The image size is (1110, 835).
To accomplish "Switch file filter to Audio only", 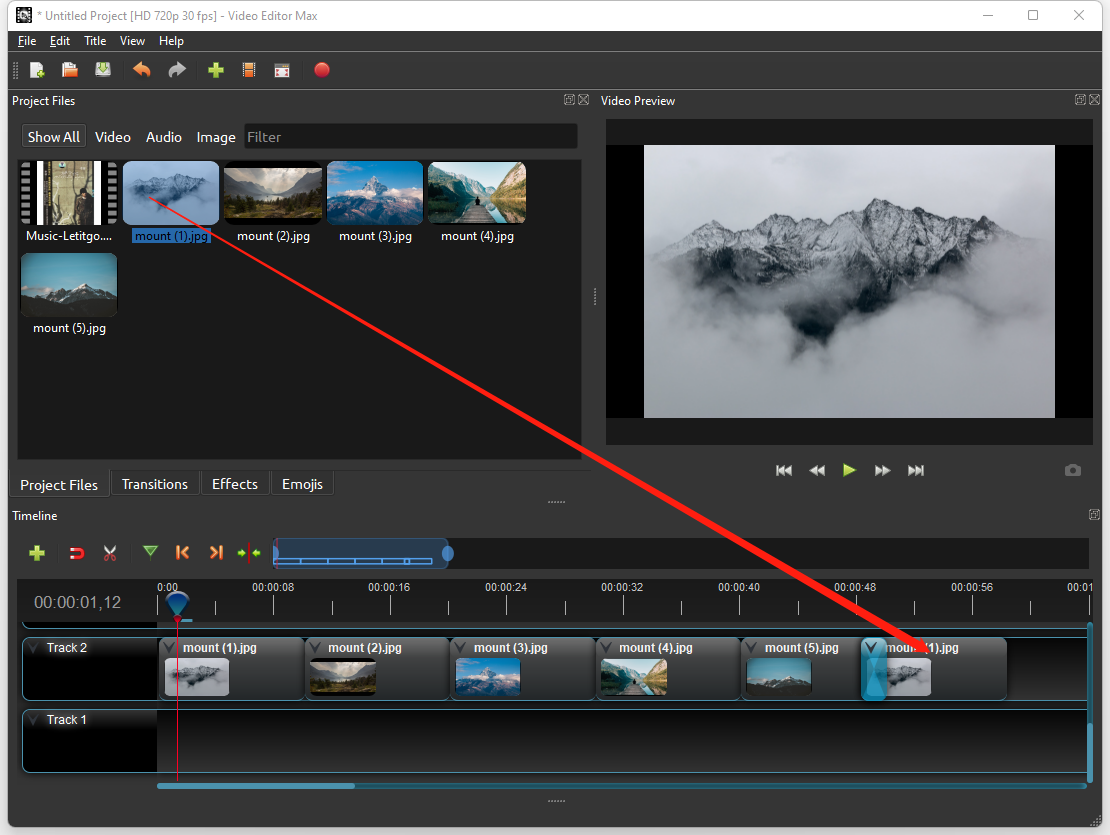I will point(163,137).
